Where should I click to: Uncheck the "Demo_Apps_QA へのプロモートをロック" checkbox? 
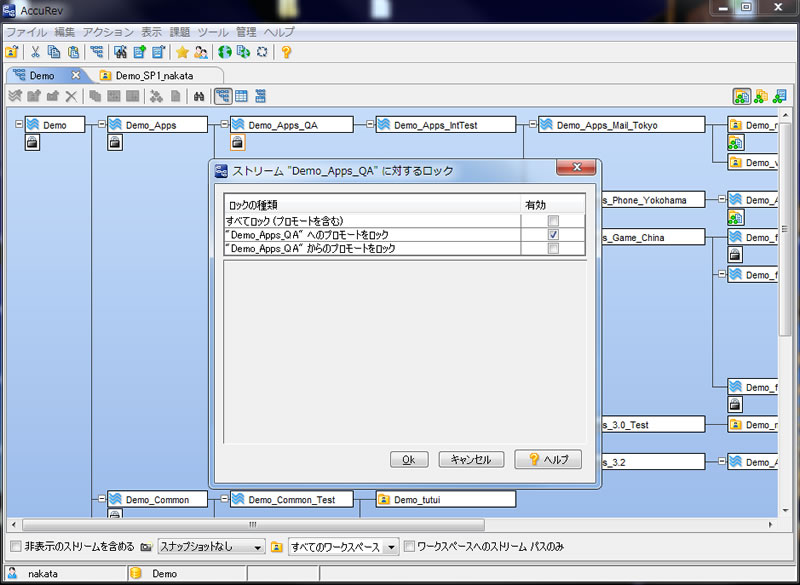click(553, 235)
